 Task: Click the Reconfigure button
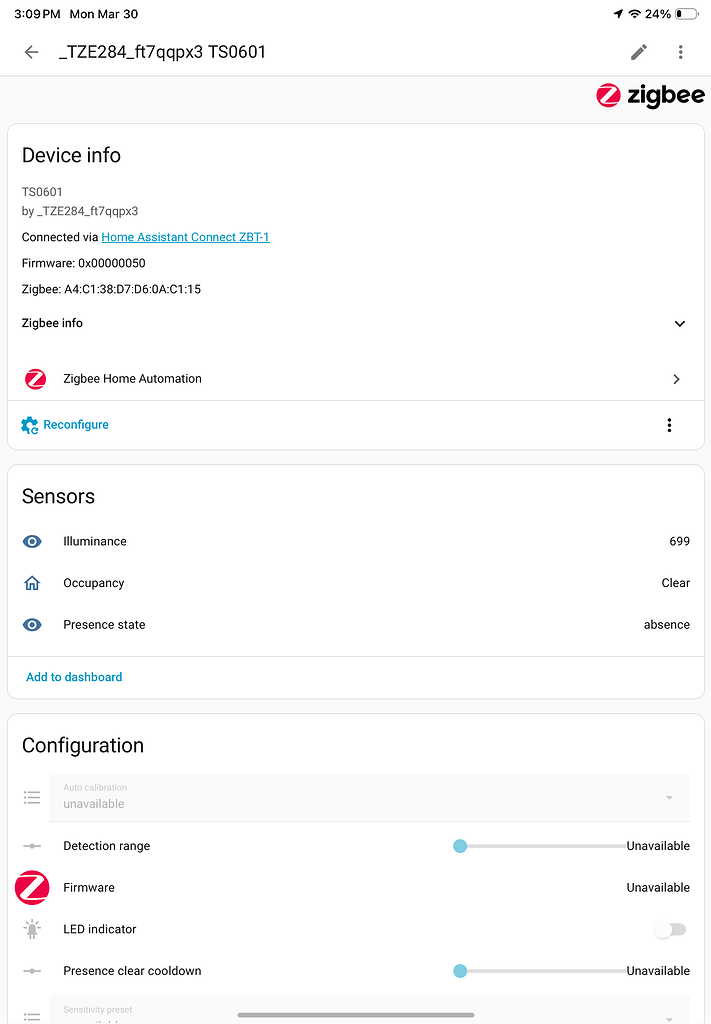[65, 425]
